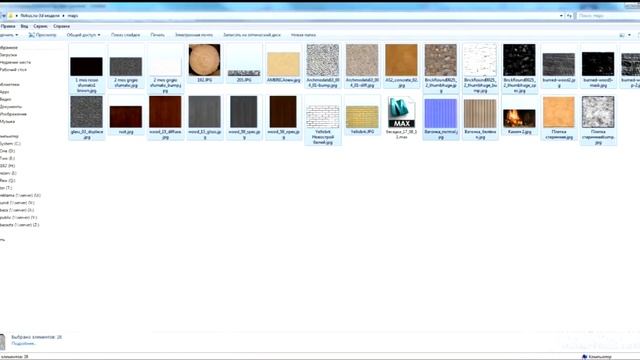Screen dimensions: 640x360
Task: Click the search input field
Action: pos(607,16)
